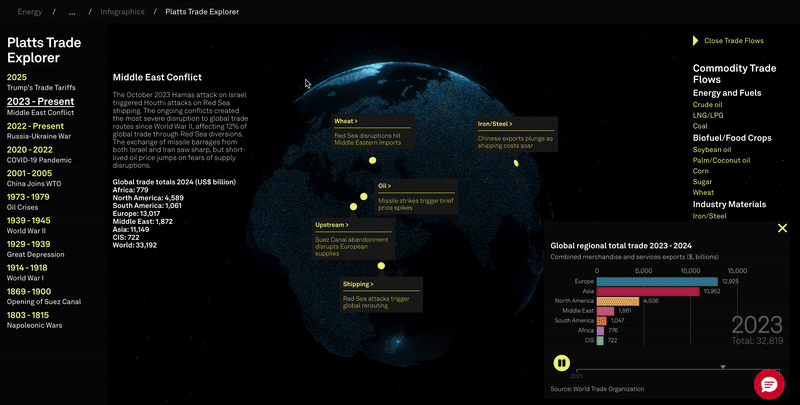Go to Infographics breadcrumb
Screen dimensions: 800x405
pyautogui.click(x=122, y=12)
